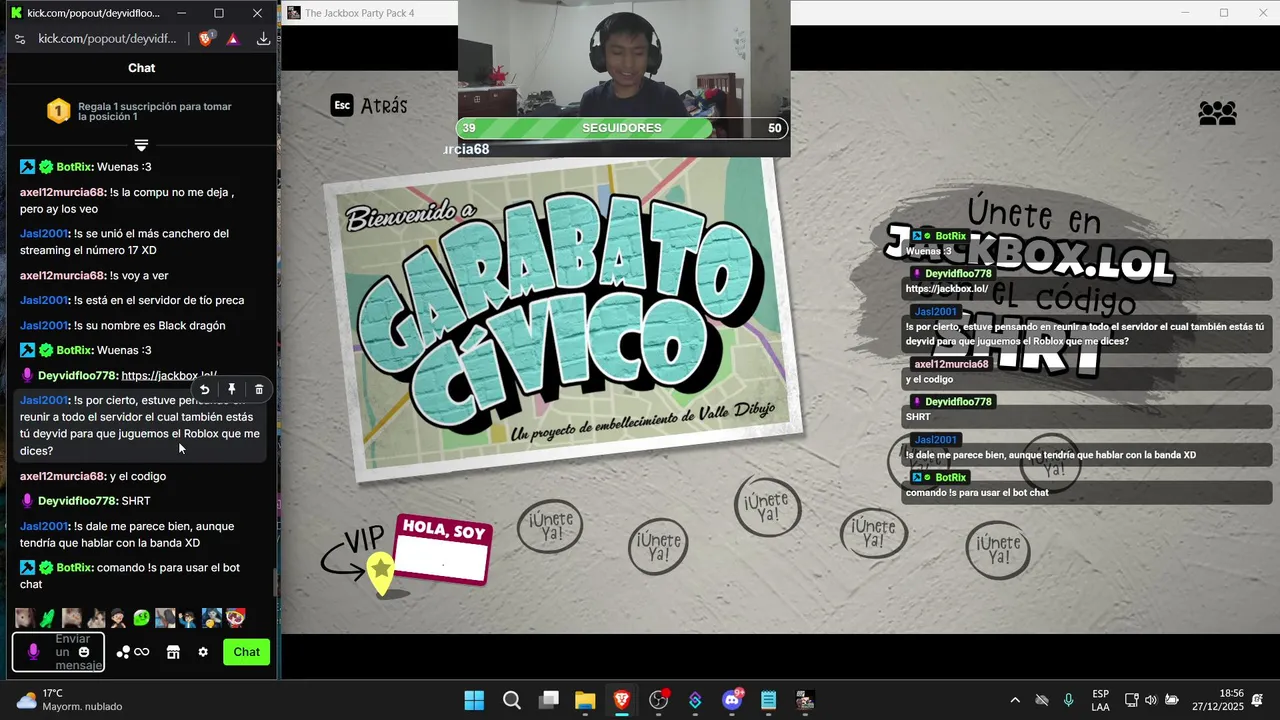Click Esc Atrás button in Jackbox
The image size is (1280, 720).
tap(369, 105)
